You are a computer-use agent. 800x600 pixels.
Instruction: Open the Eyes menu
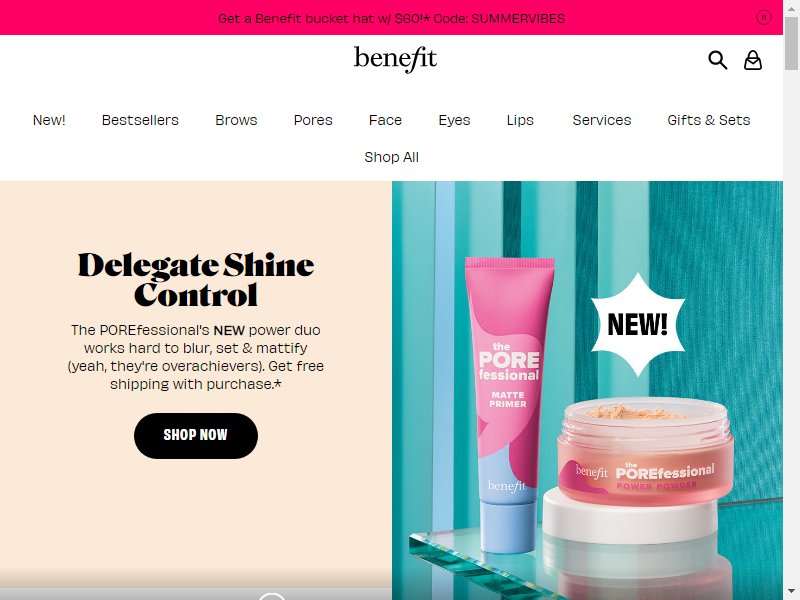(454, 120)
